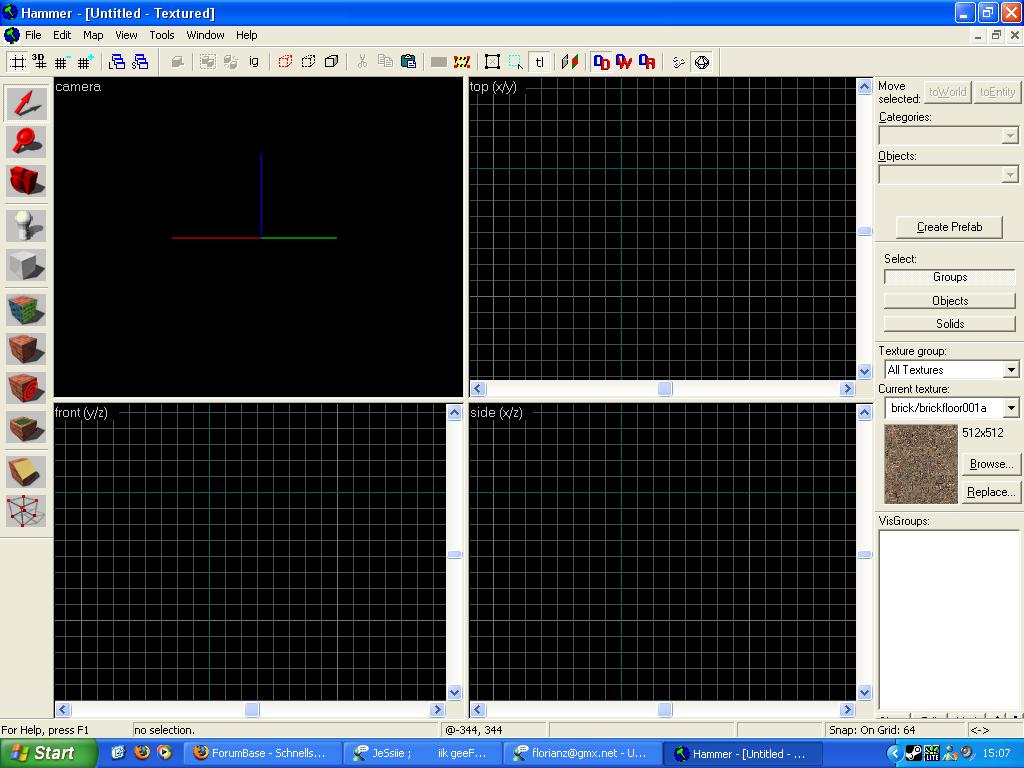The width and height of the screenshot is (1024, 768).
Task: Click the Group selection toolbar icon
Action: click(x=208, y=62)
